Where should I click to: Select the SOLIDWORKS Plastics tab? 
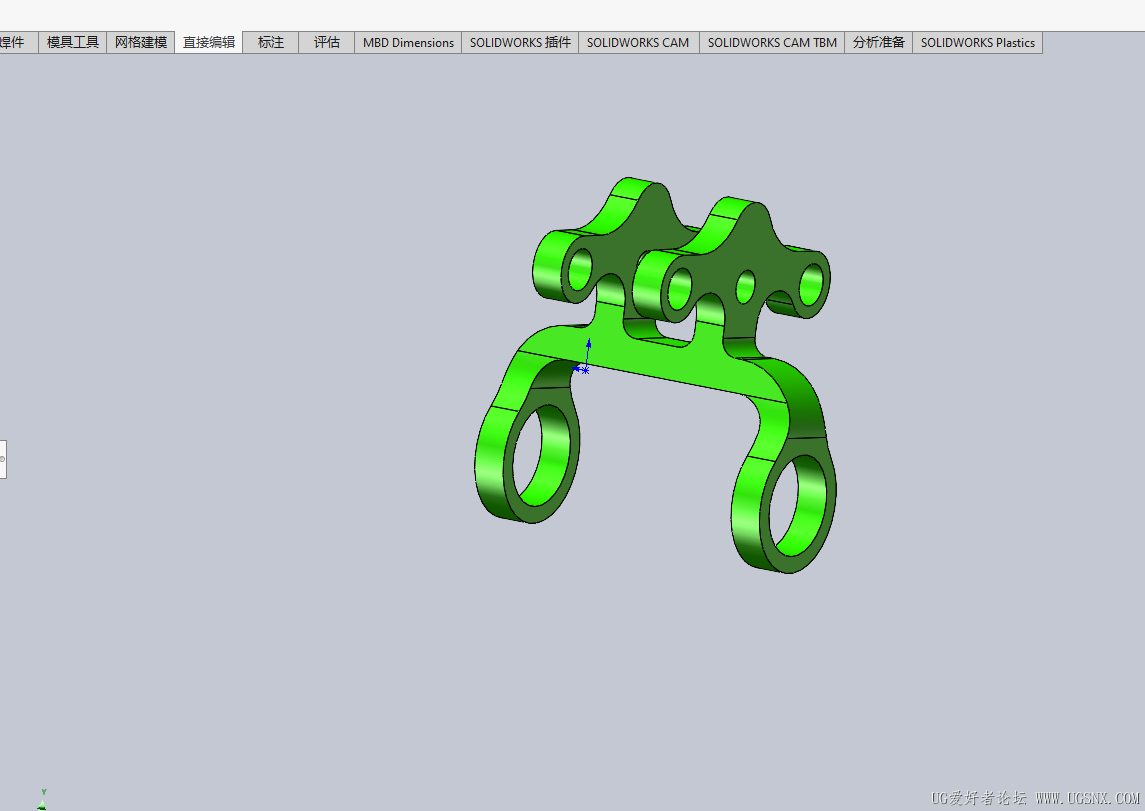[978, 42]
